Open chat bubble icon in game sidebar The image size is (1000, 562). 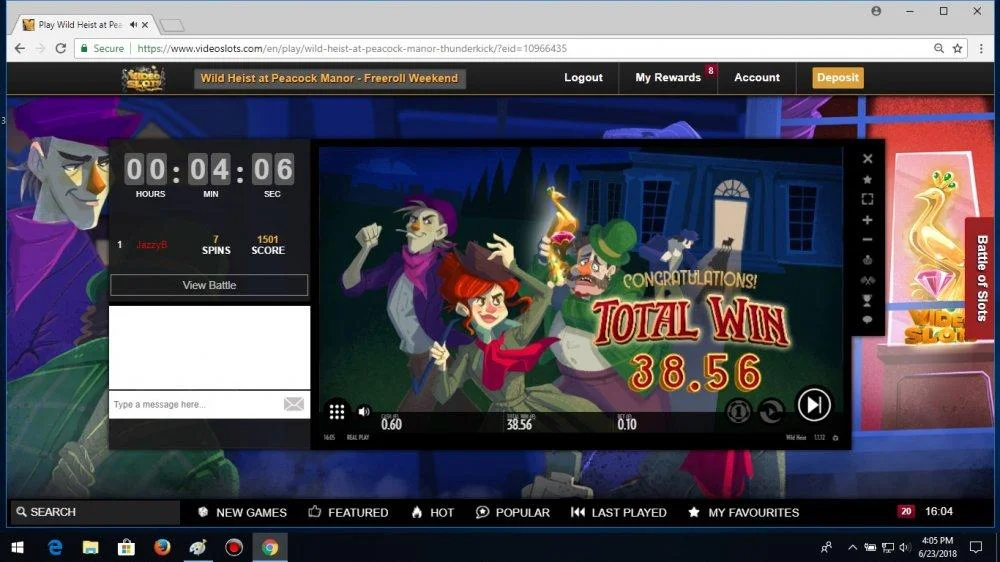867,320
